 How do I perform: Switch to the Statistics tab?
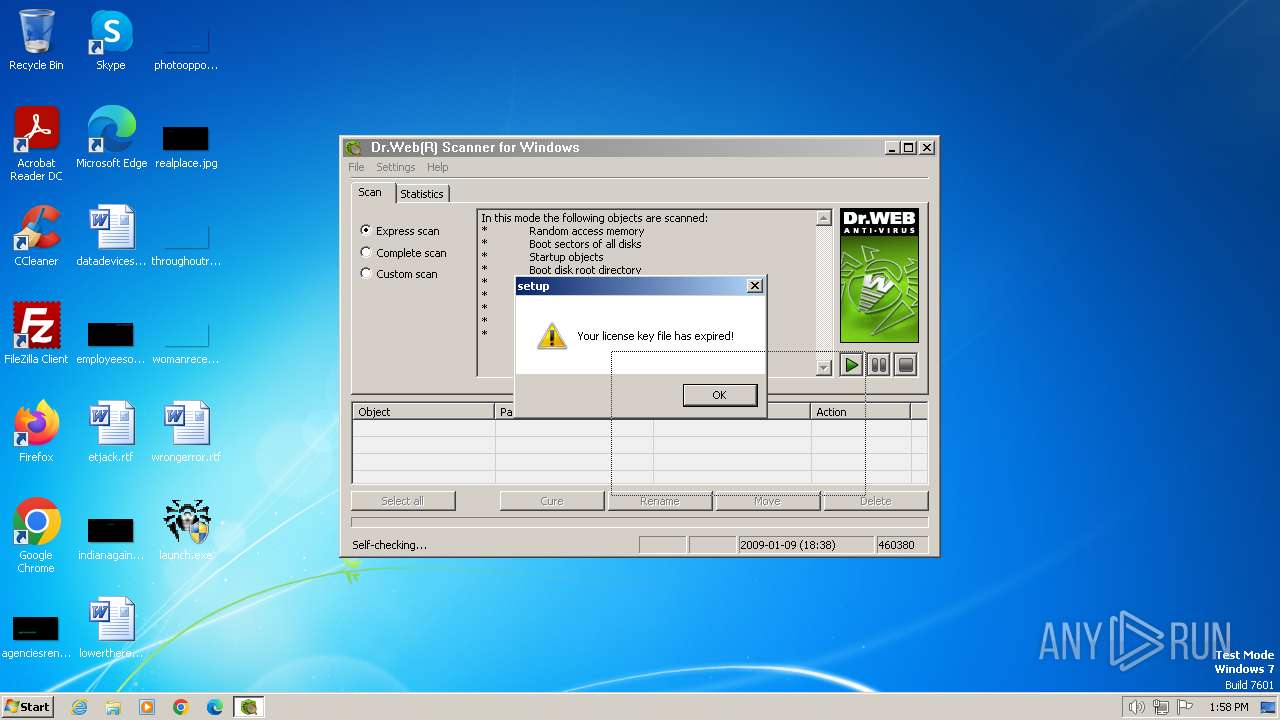tap(422, 194)
